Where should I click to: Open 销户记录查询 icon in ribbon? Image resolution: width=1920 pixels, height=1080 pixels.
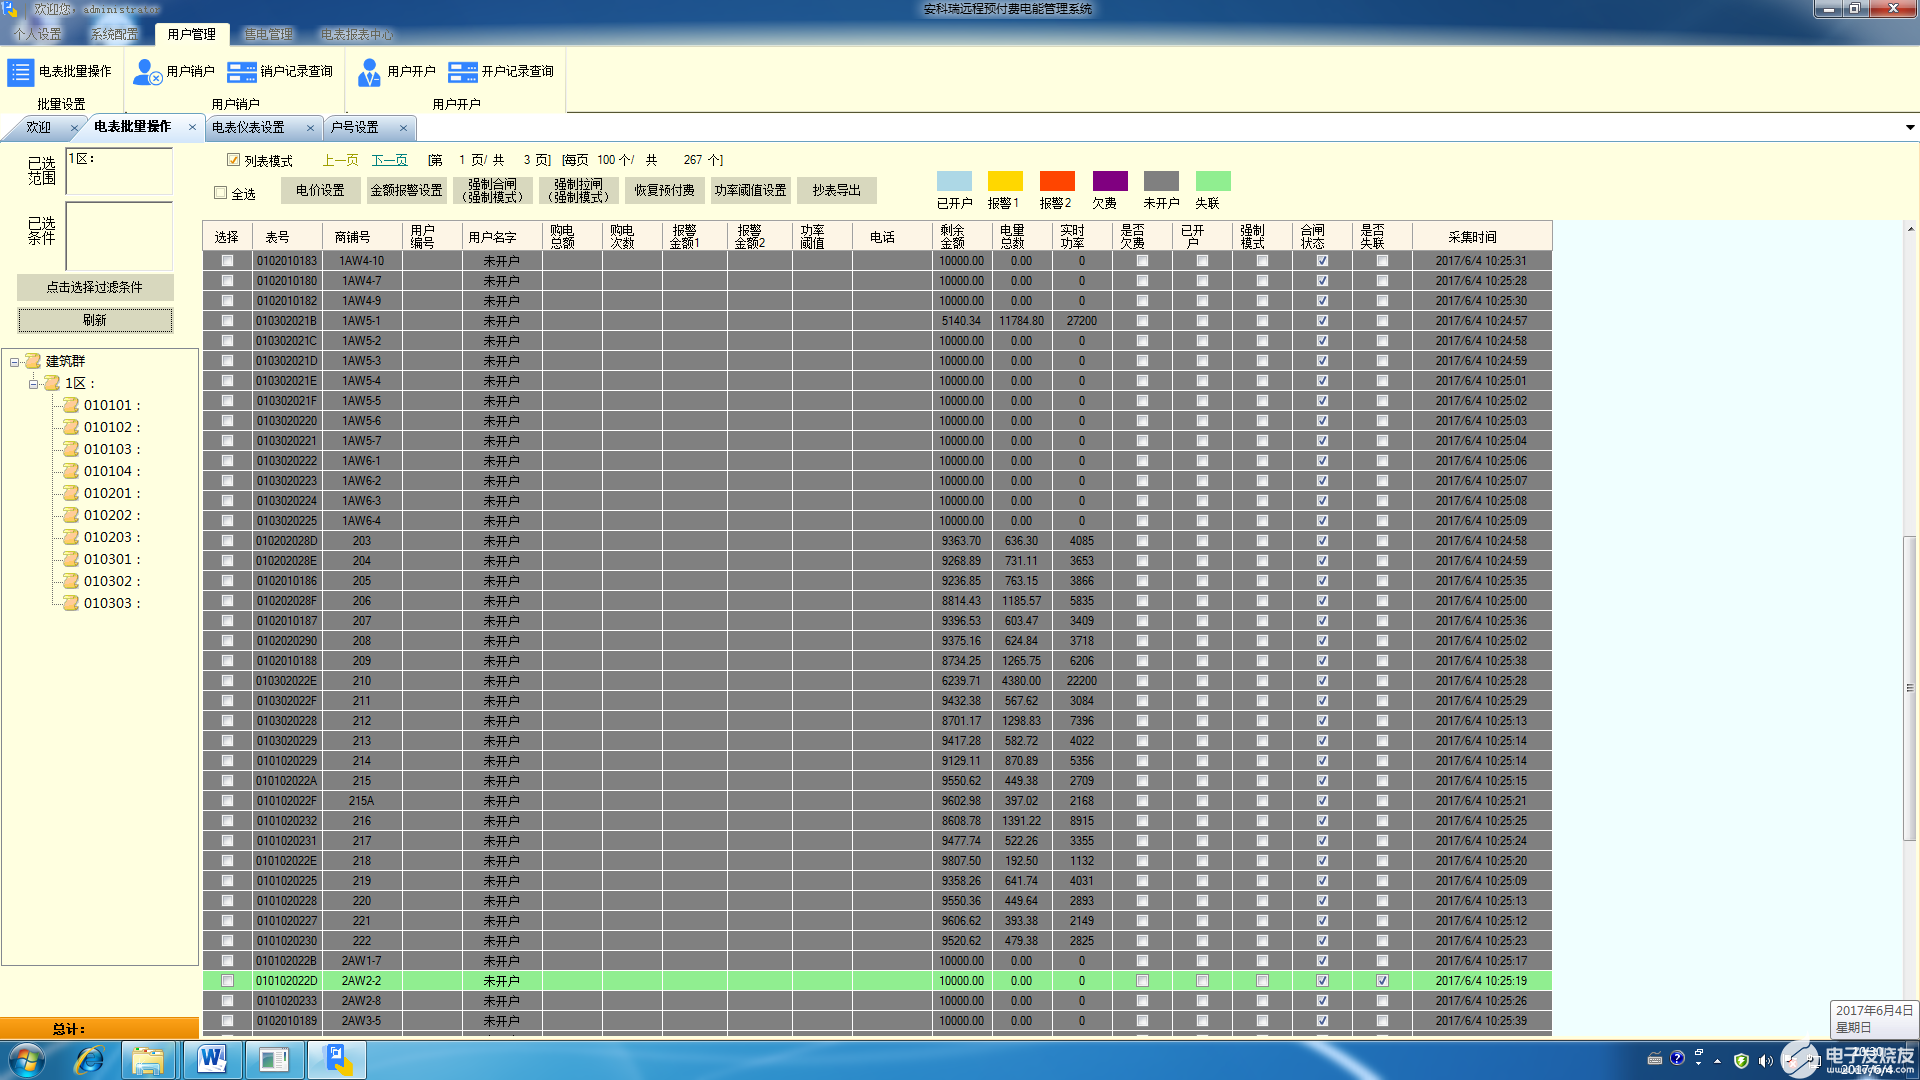[x=242, y=72]
